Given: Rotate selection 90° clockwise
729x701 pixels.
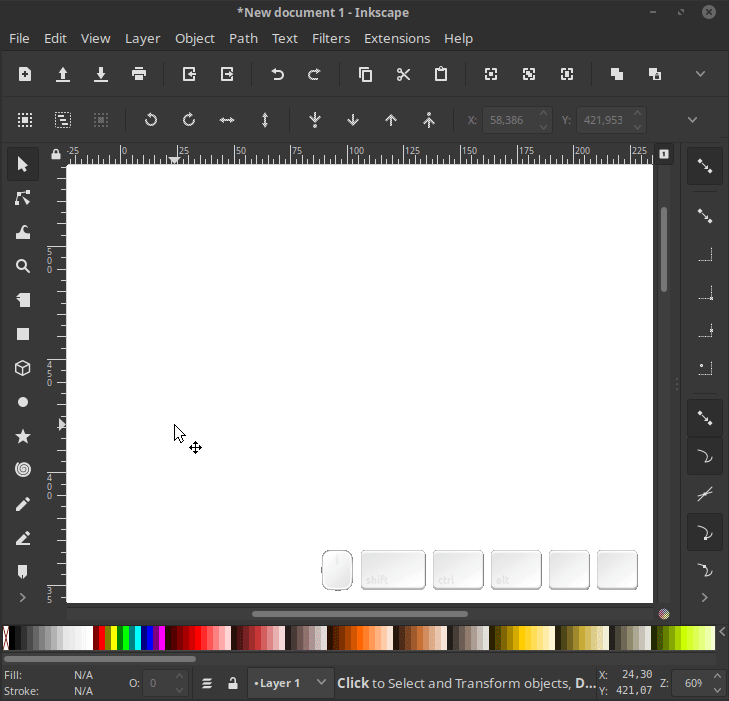Looking at the screenshot, I should pos(189,120).
